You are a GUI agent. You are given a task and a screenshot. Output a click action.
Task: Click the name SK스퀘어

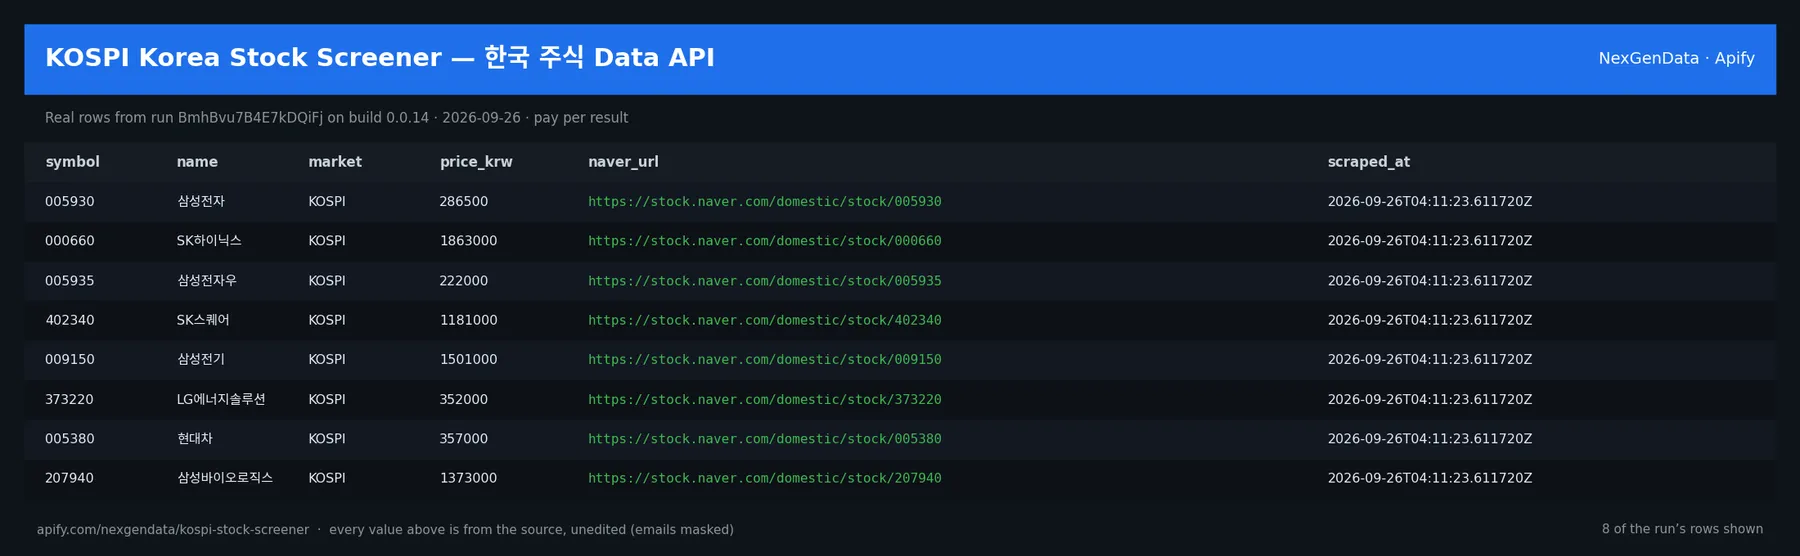click(203, 320)
